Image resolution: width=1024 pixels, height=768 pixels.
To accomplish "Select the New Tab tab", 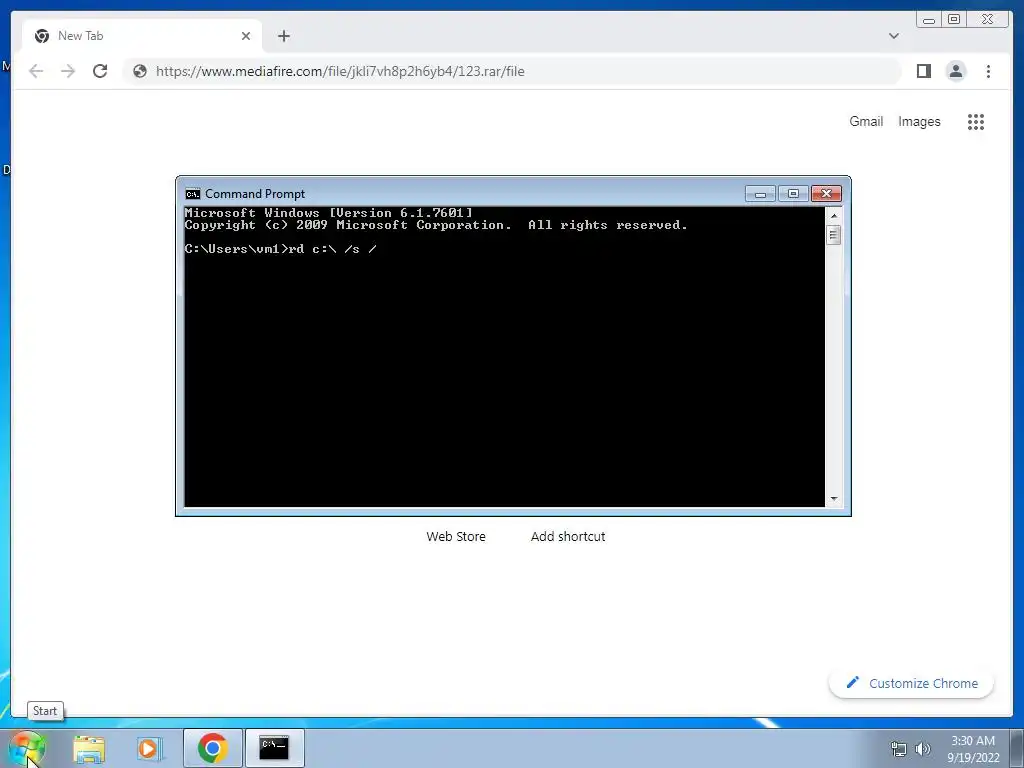I will pos(142,36).
